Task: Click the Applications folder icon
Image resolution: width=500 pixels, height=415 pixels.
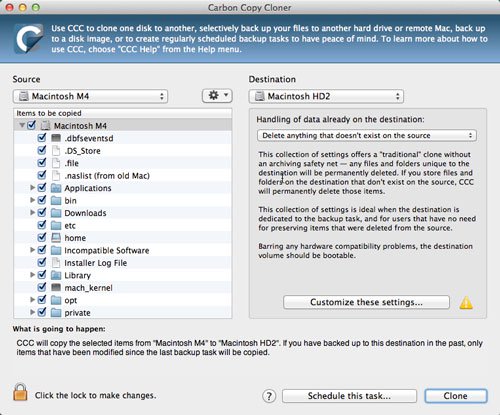Action: click(56, 188)
